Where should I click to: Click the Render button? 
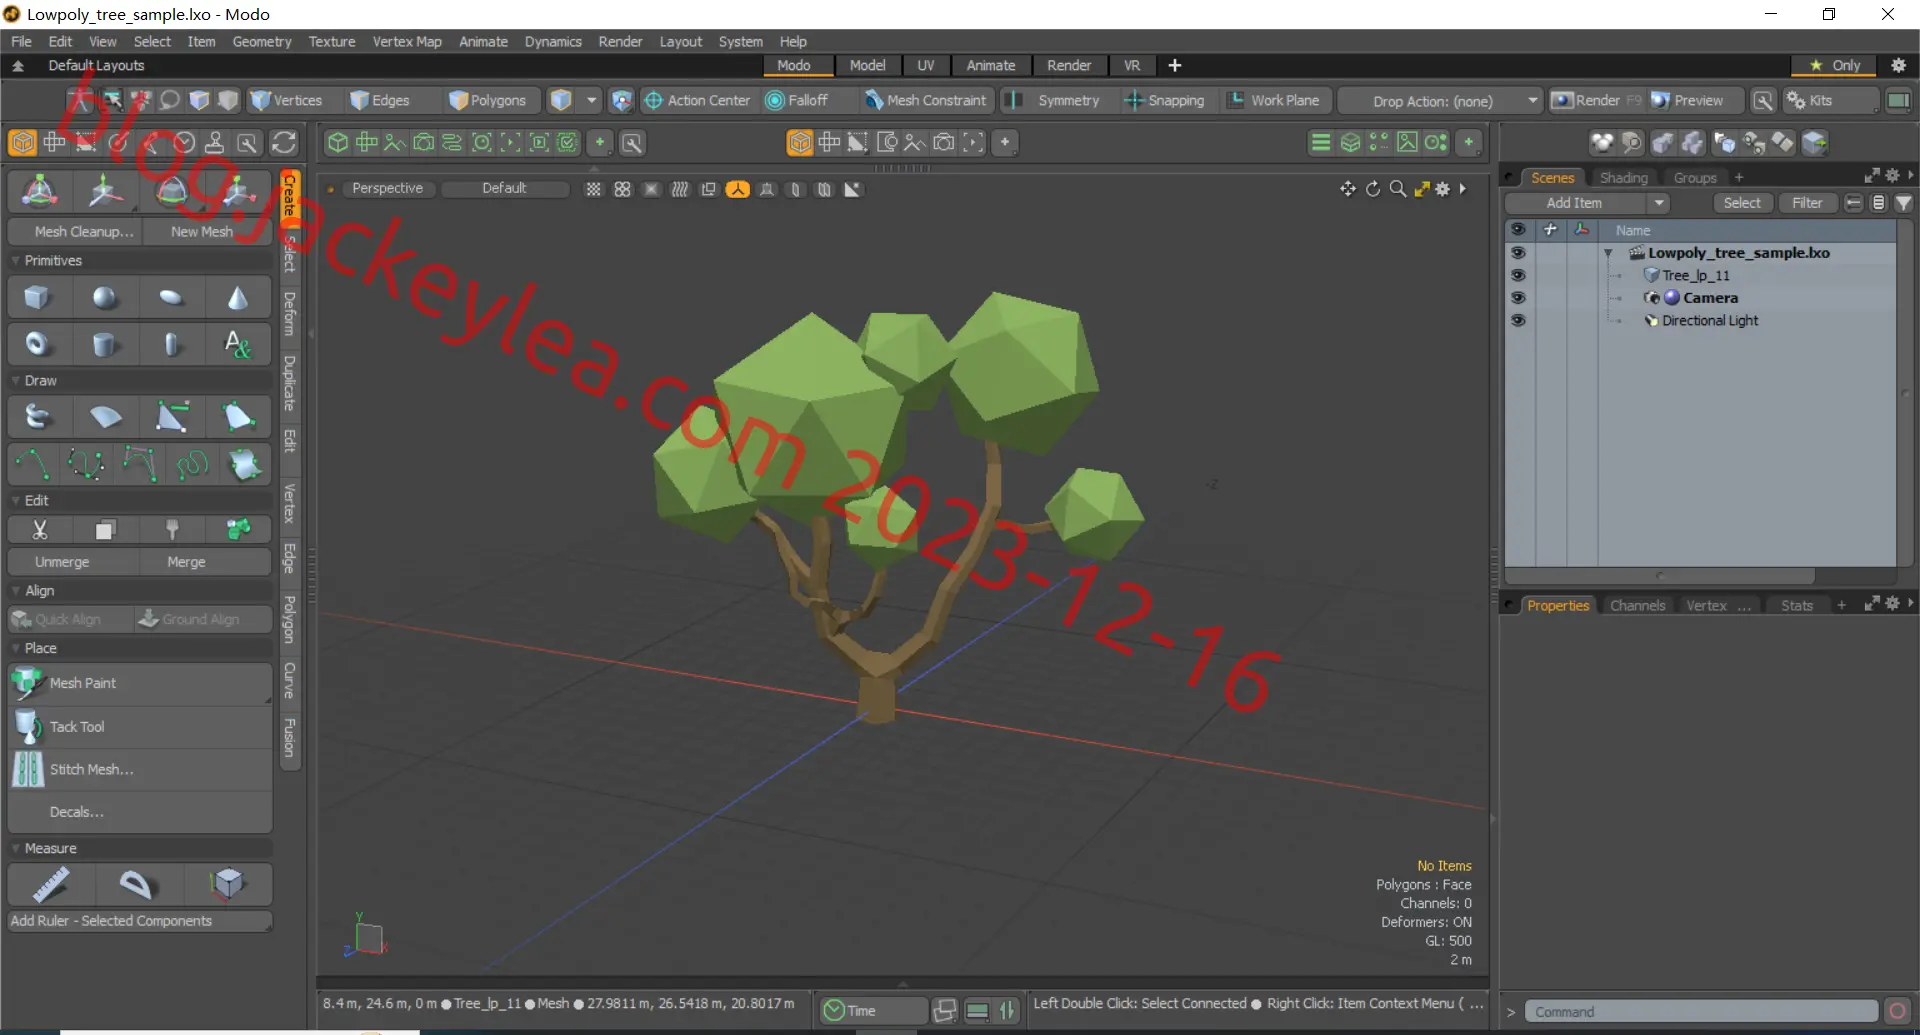[1597, 101]
